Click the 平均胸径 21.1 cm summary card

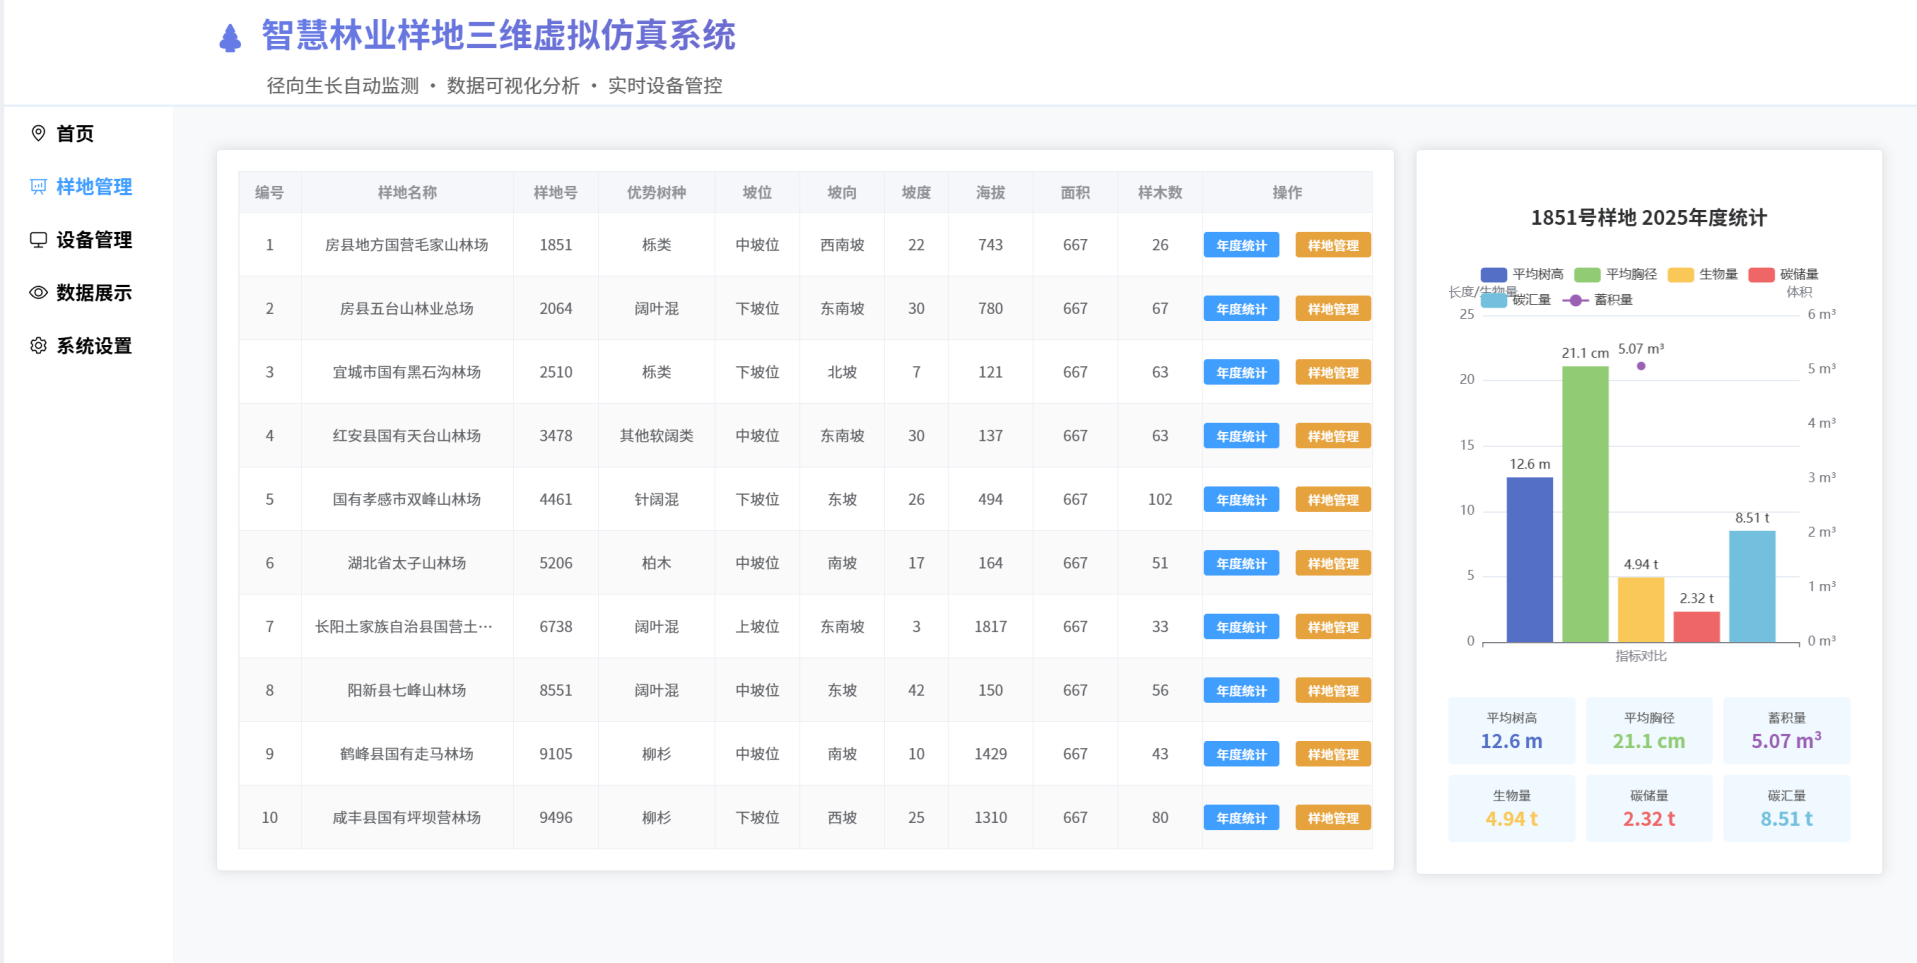click(1649, 731)
